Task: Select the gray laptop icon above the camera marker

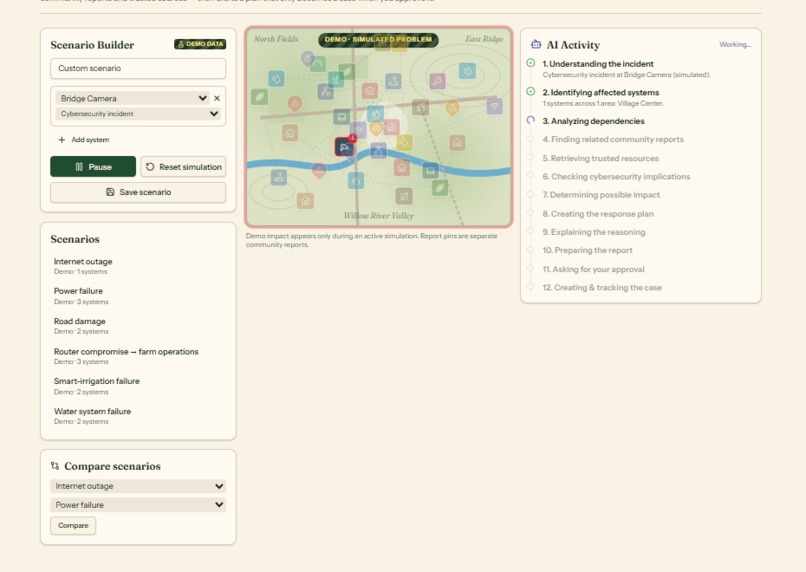Action: (x=341, y=117)
